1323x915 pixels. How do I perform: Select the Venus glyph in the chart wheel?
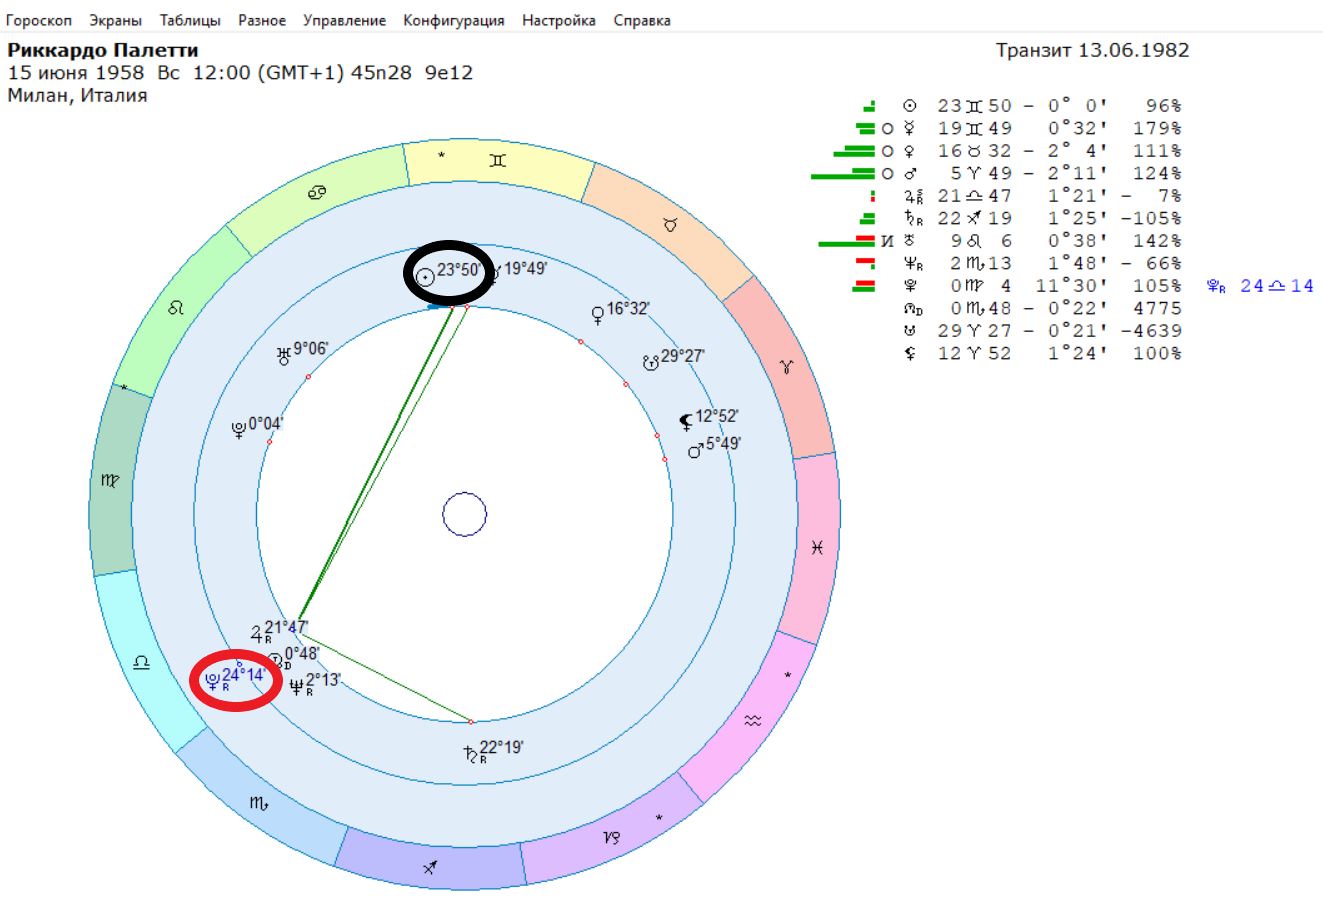coord(598,315)
